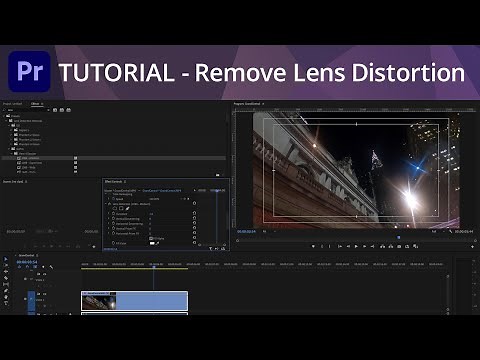Play the Program monitor preview

[356, 246]
